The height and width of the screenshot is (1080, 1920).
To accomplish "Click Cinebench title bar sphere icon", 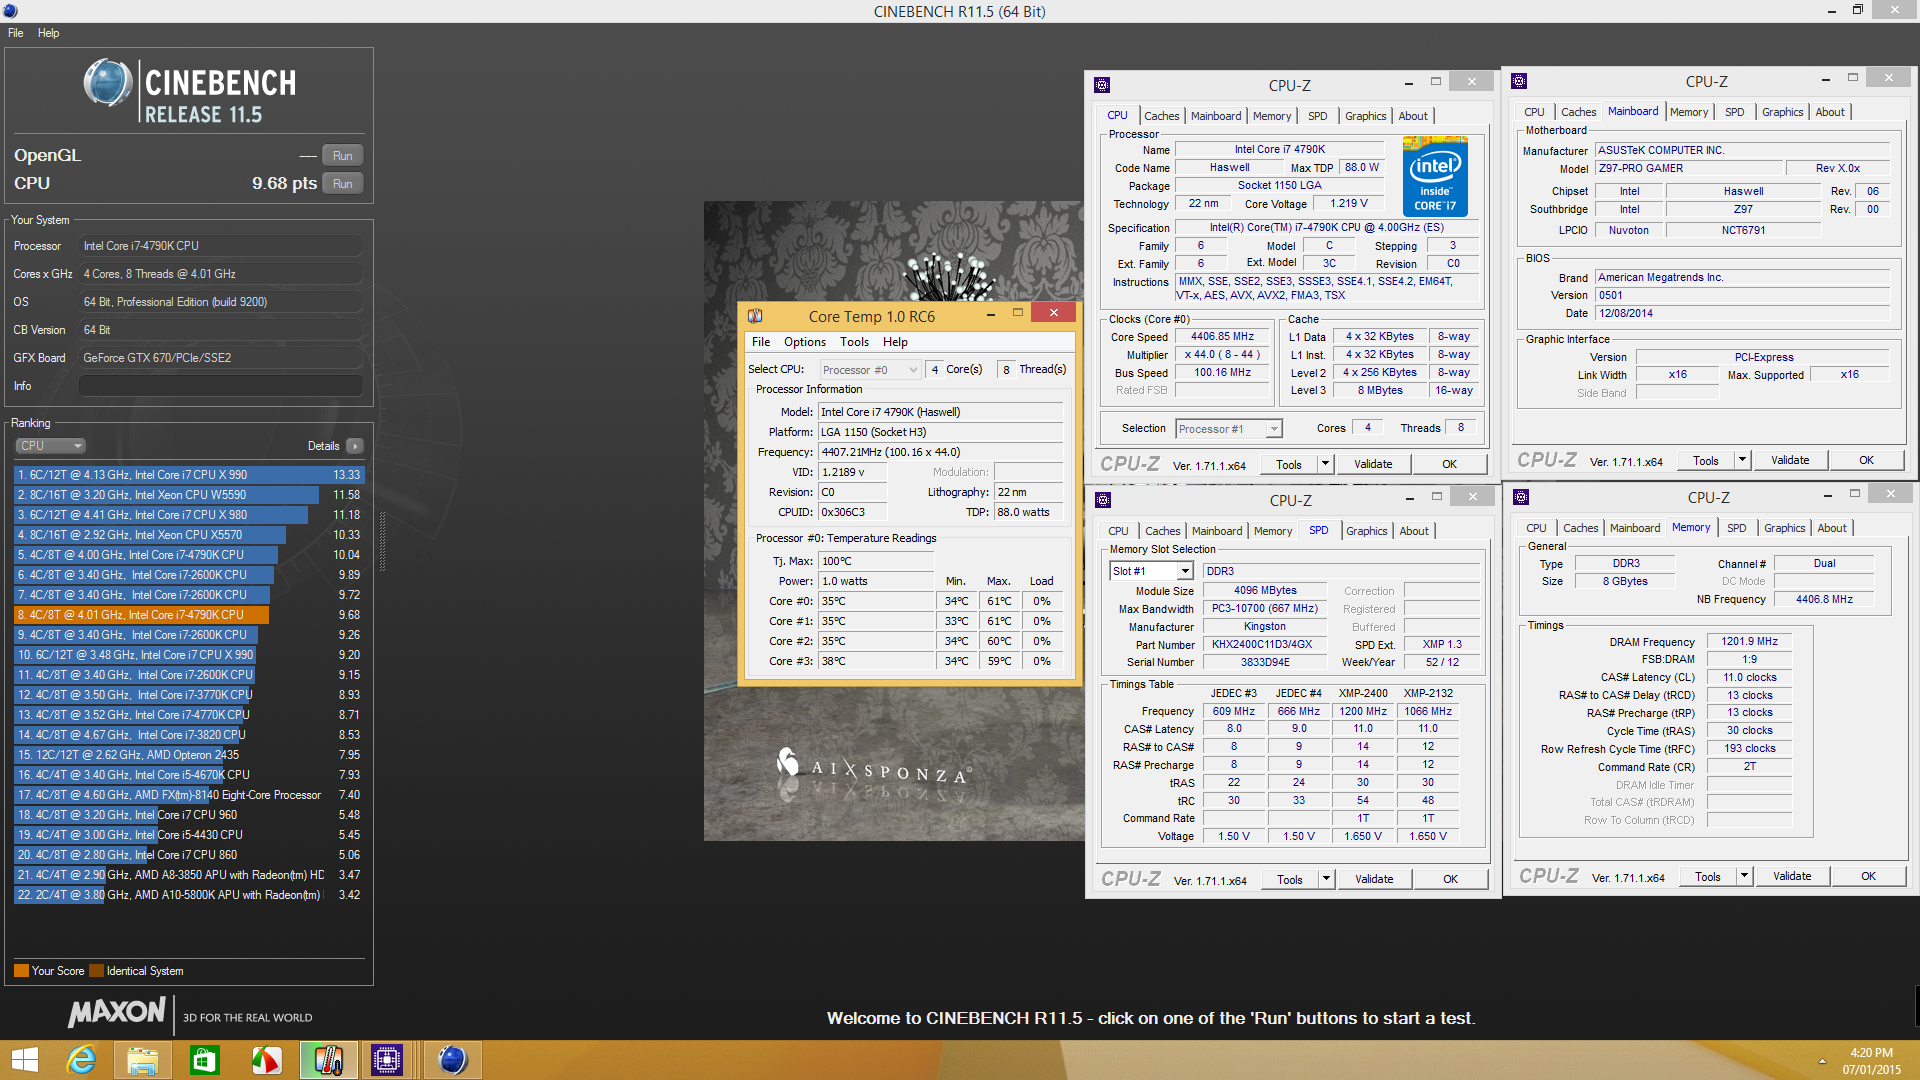I will 10,11.
